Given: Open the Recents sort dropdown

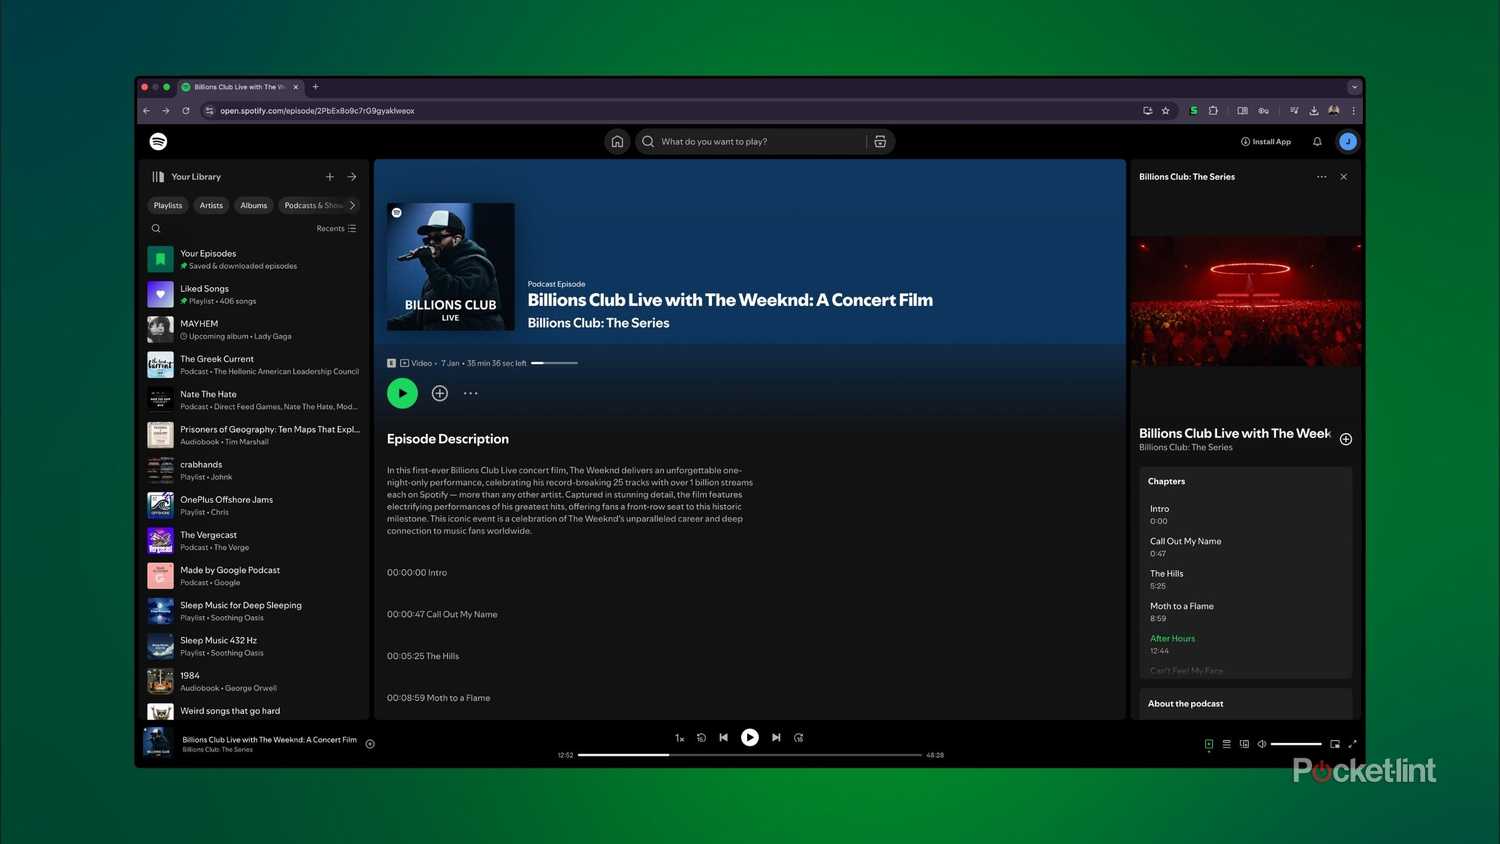Looking at the screenshot, I should click(x=336, y=229).
